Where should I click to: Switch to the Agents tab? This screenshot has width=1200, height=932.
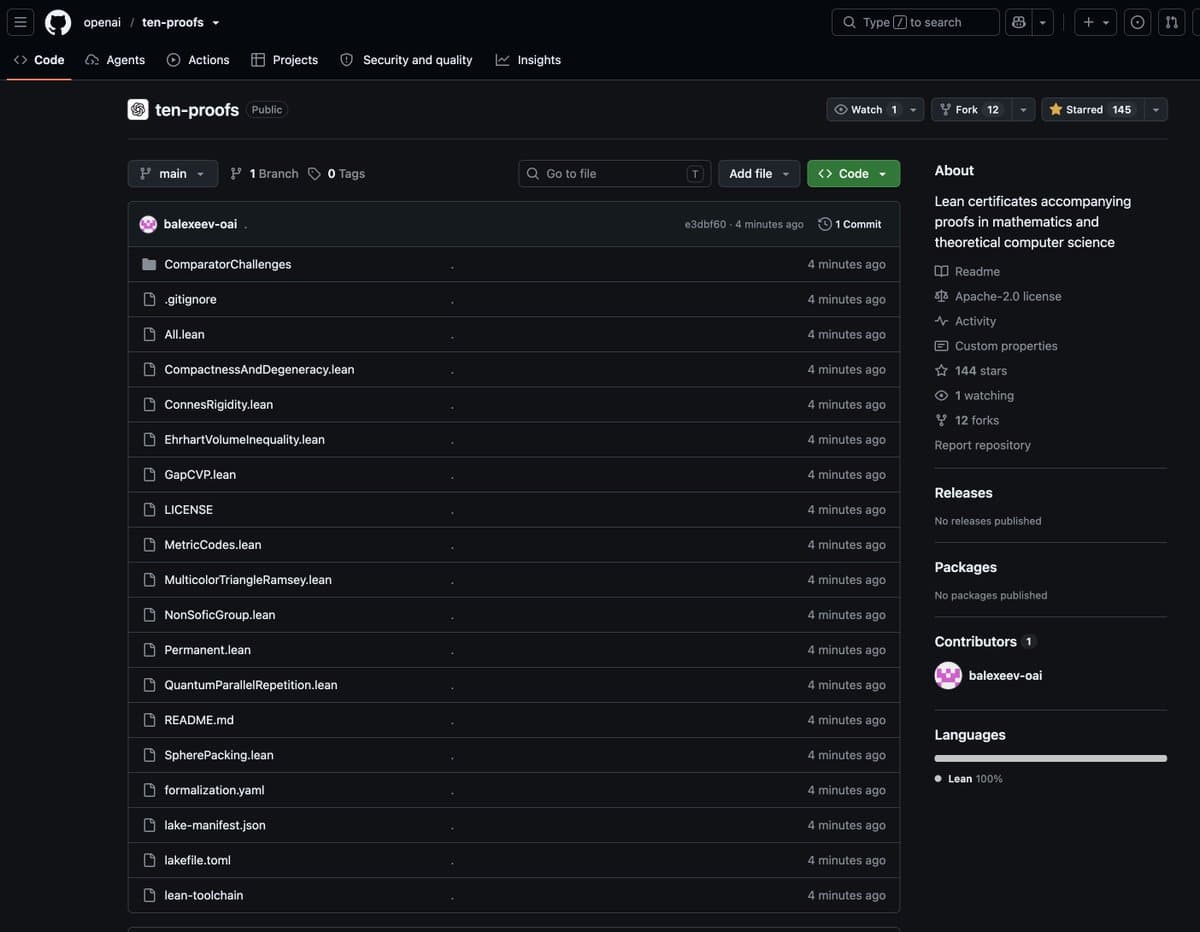(x=115, y=60)
